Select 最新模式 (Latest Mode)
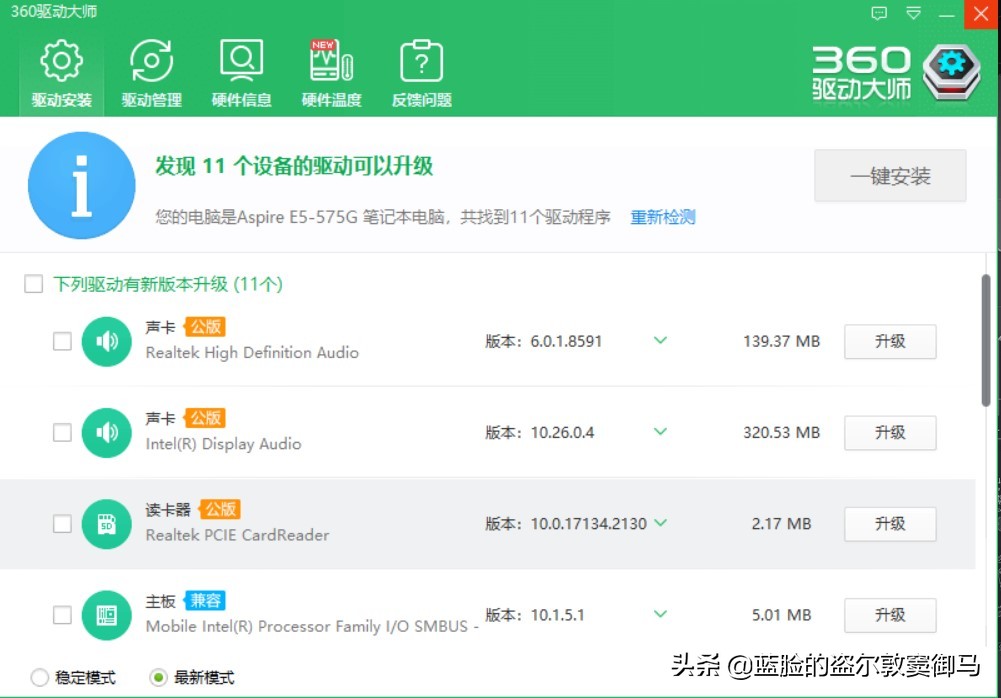 coord(159,677)
